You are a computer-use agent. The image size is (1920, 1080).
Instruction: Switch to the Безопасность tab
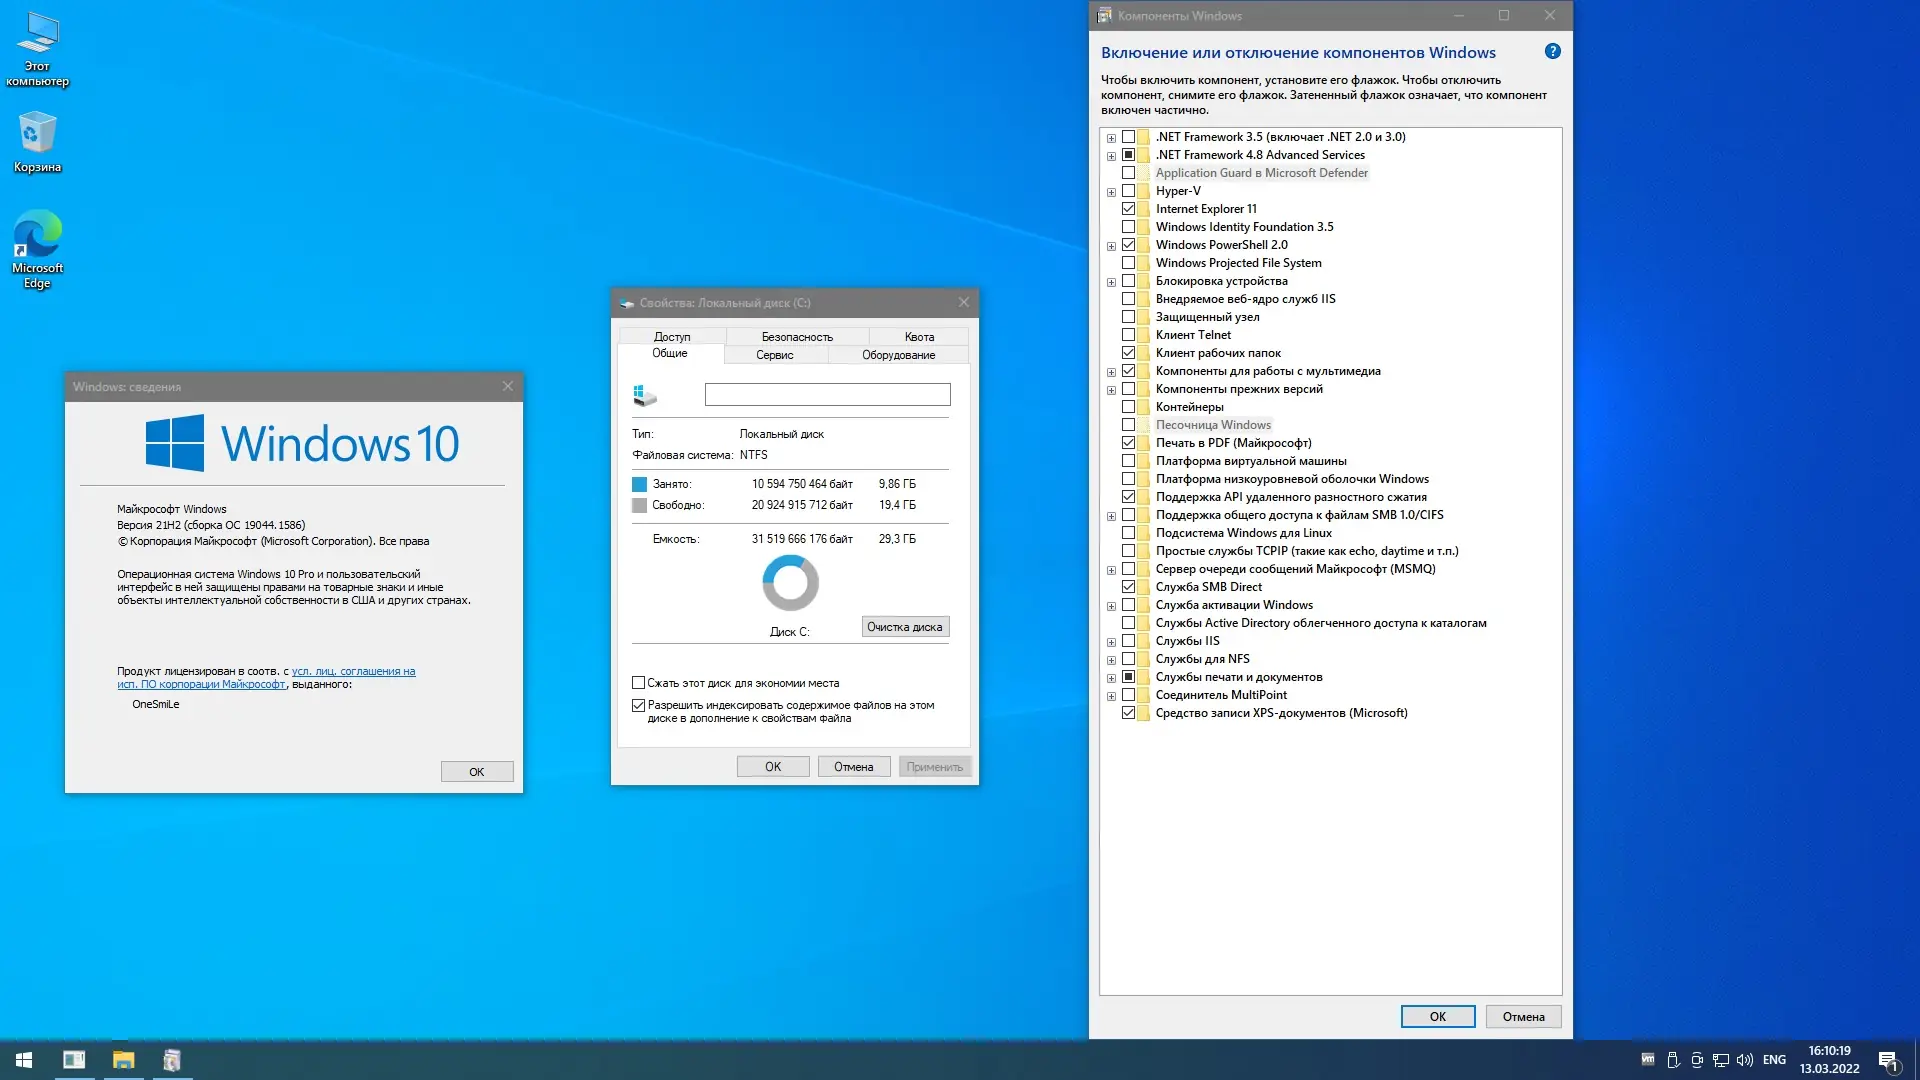[796, 337]
